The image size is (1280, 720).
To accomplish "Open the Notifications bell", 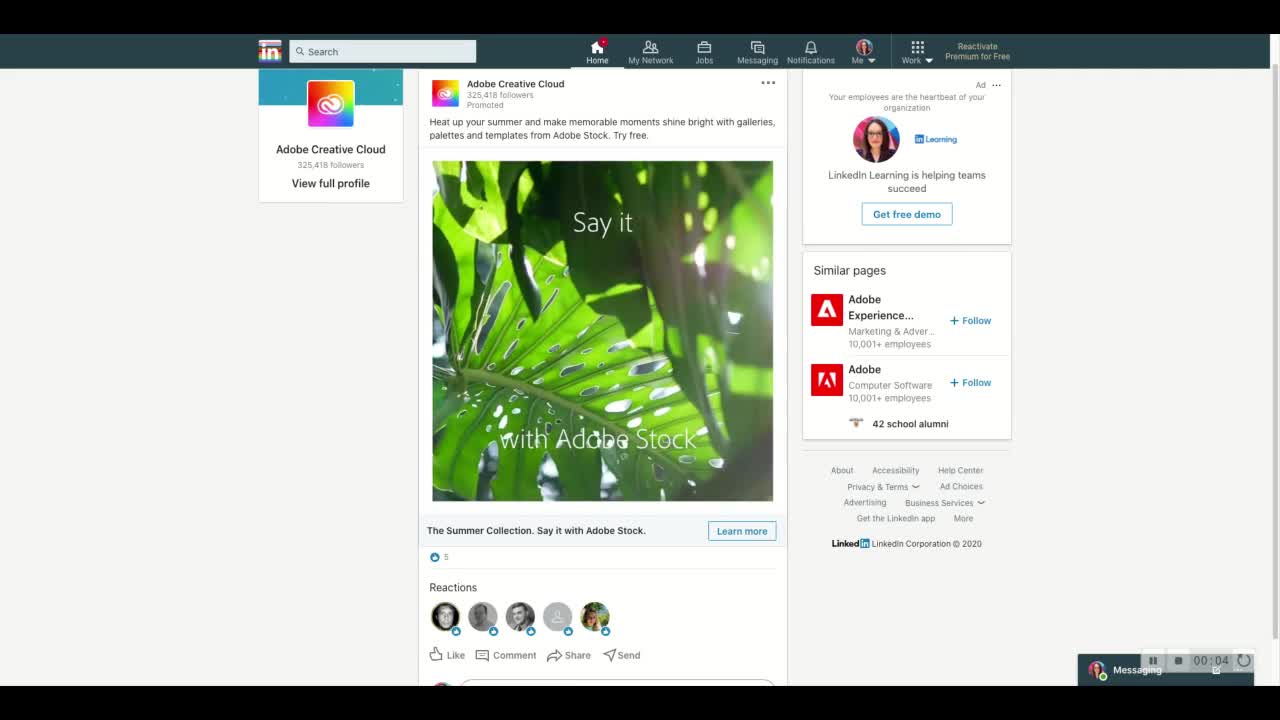I will click(x=811, y=52).
